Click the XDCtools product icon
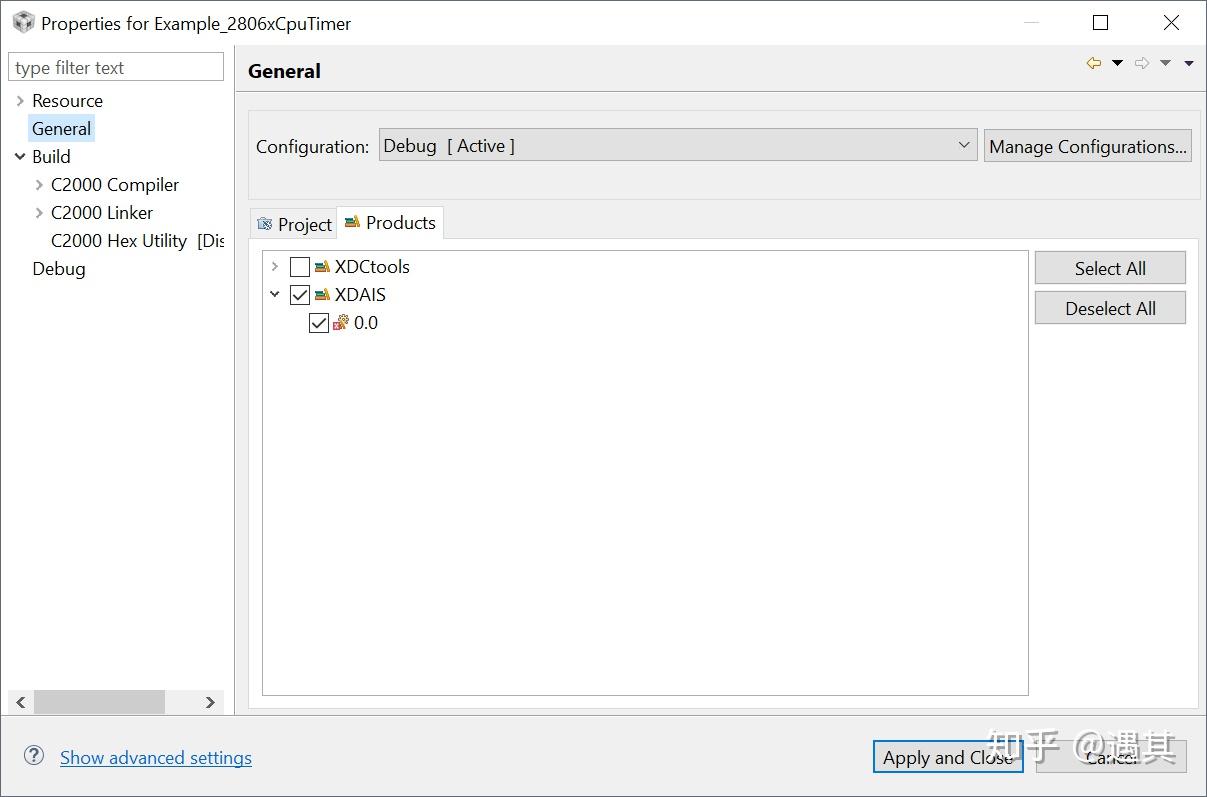The image size is (1207, 797). (x=322, y=267)
